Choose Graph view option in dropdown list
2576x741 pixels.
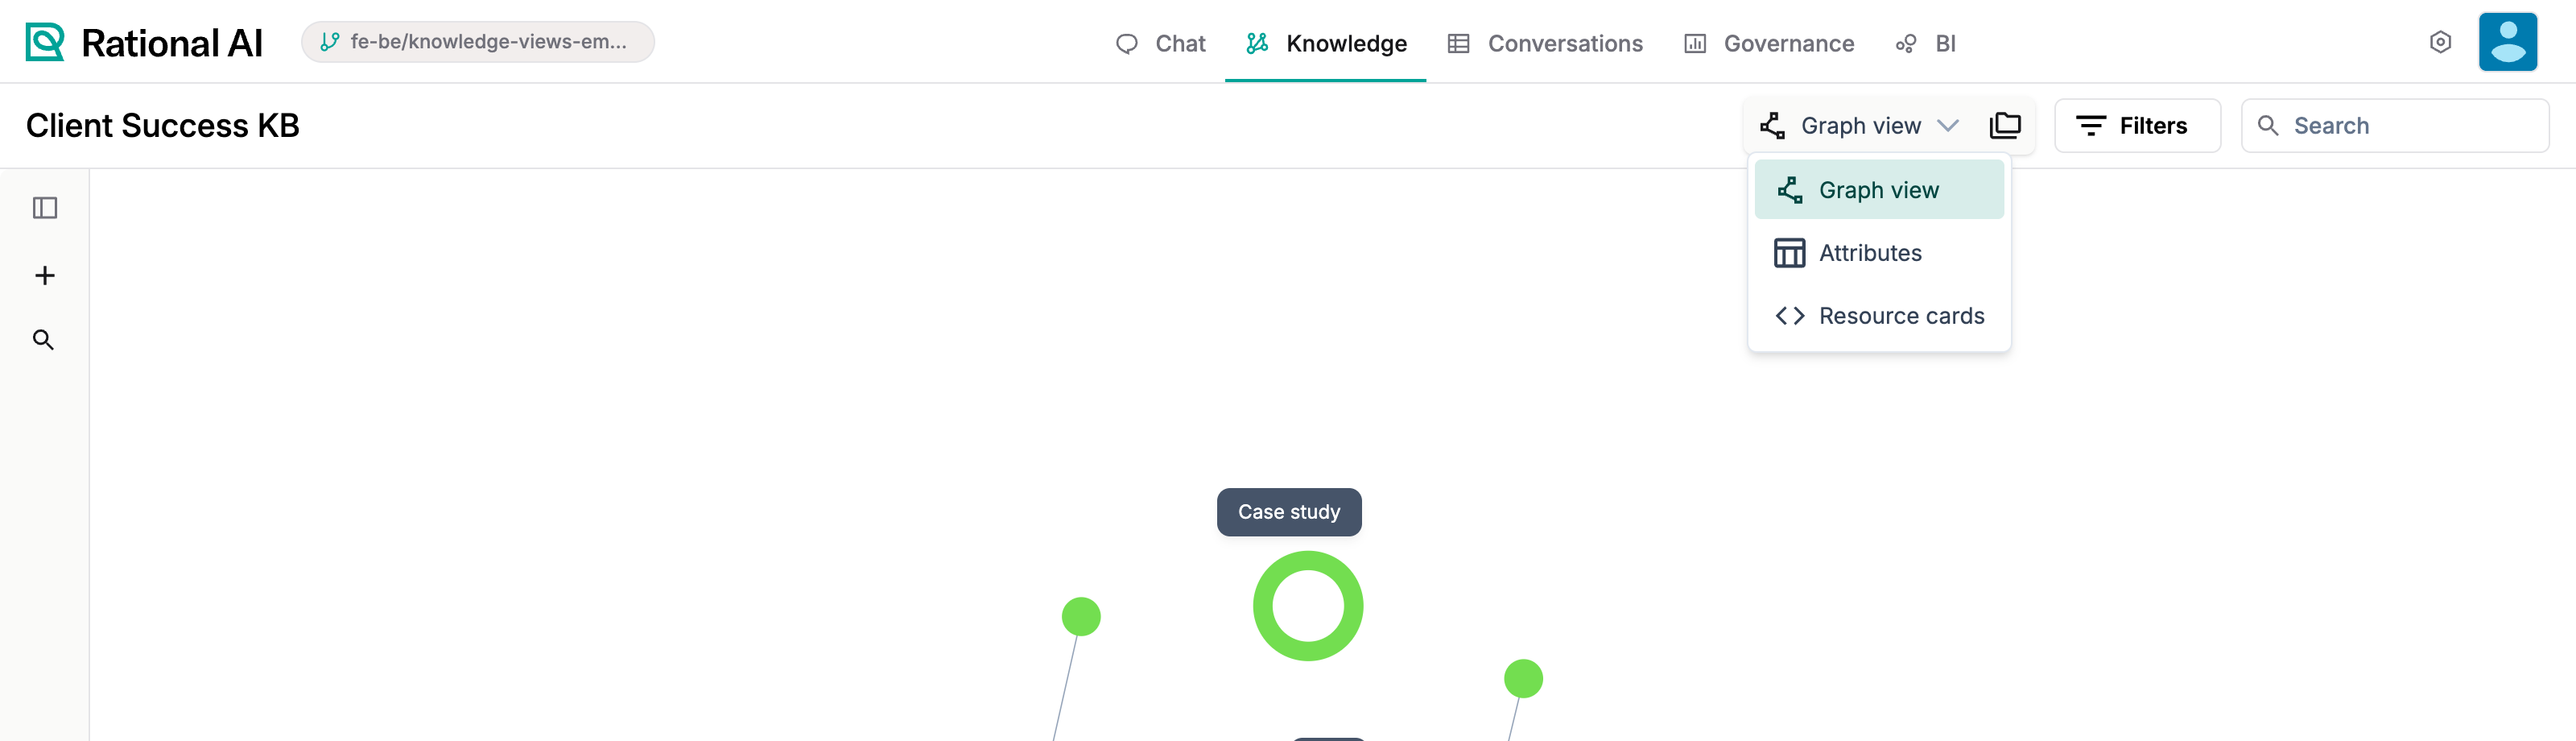(x=1879, y=190)
